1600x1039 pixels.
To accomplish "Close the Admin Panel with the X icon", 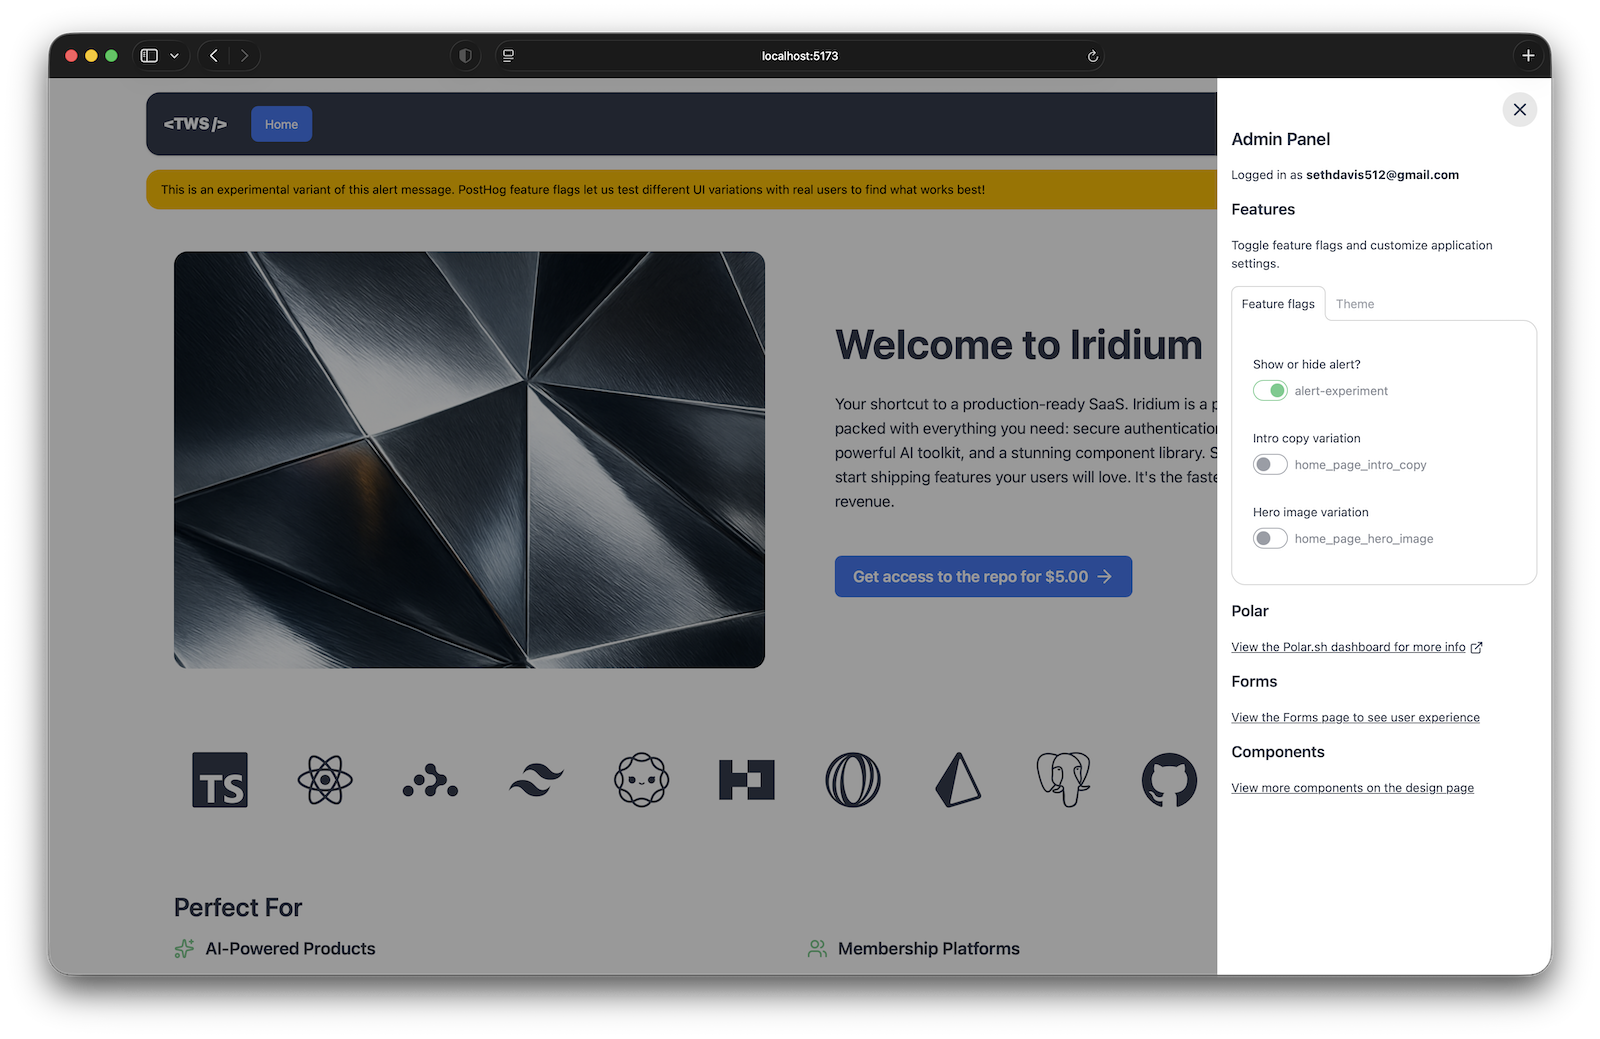I will 1519,110.
